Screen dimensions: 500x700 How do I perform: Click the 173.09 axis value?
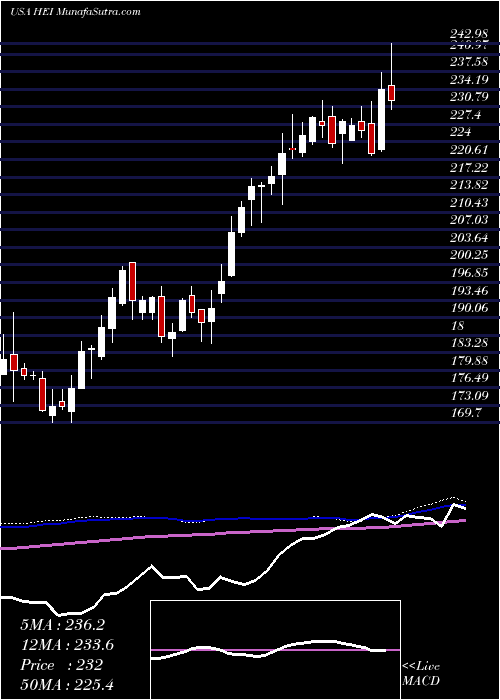(x=470, y=396)
